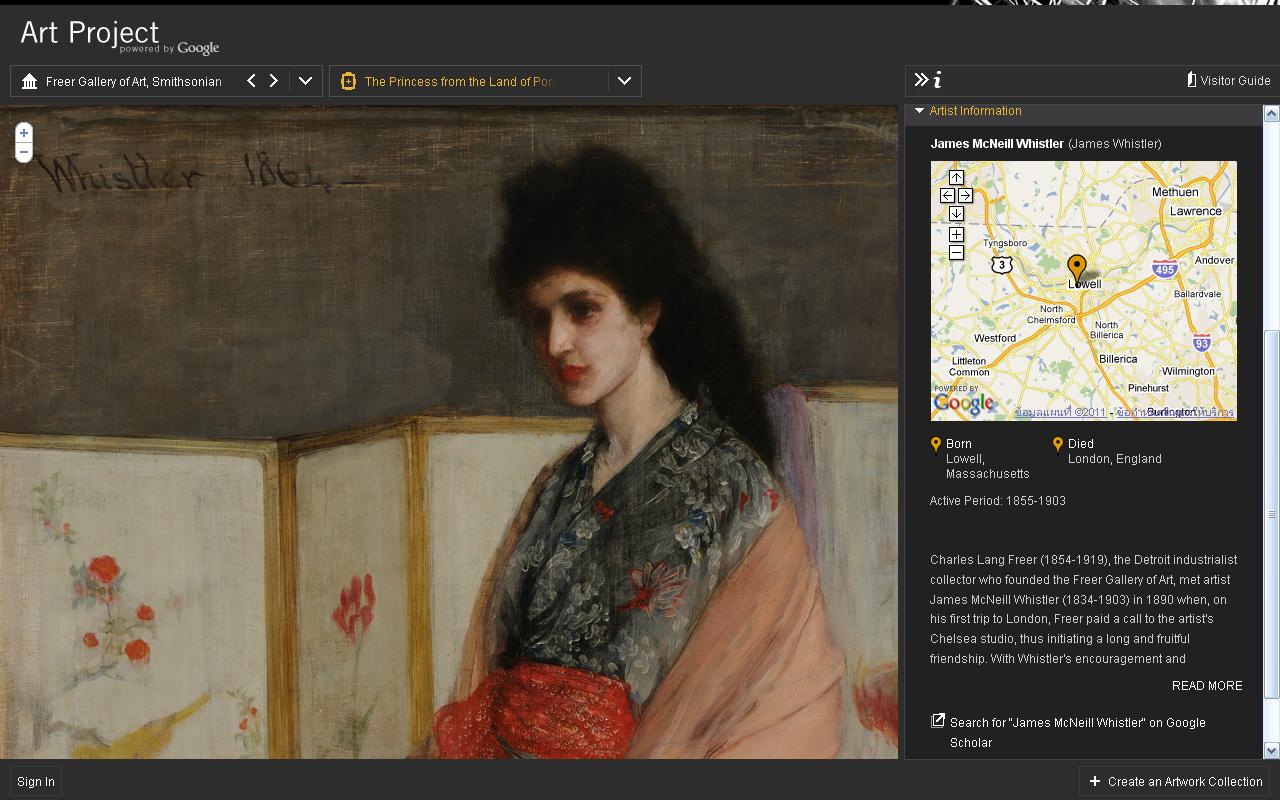This screenshot has width=1280, height=800.
Task: Search James McNeill Whistler on Google Scholar
Action: [1078, 733]
